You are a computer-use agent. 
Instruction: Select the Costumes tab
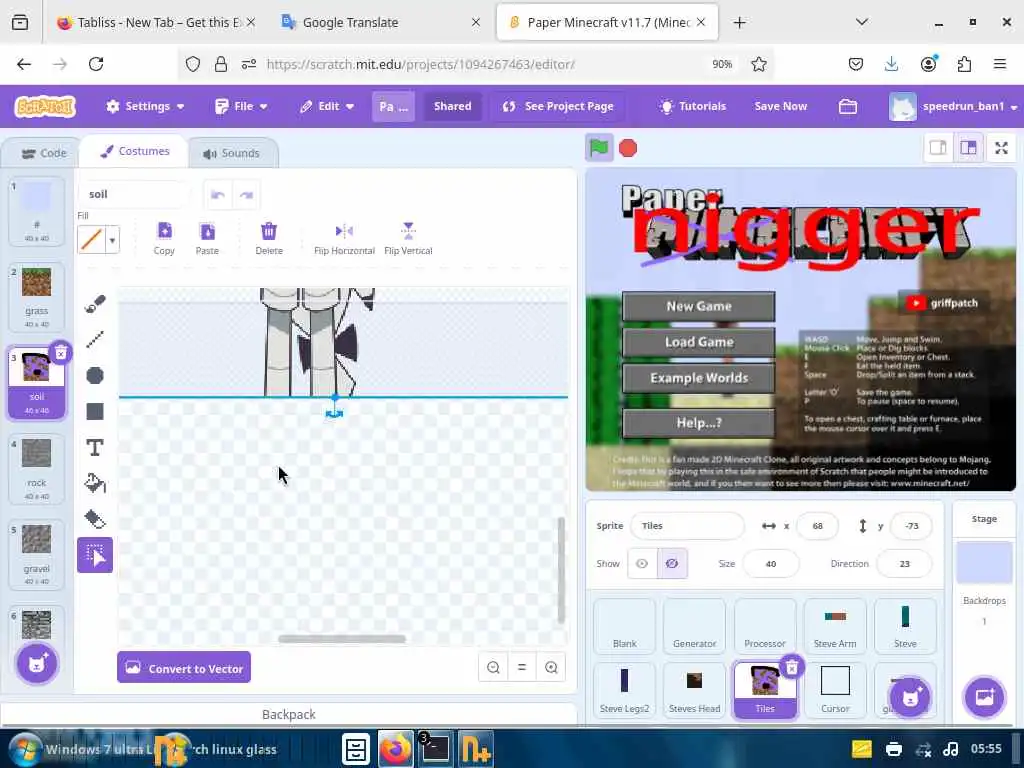pos(135,152)
